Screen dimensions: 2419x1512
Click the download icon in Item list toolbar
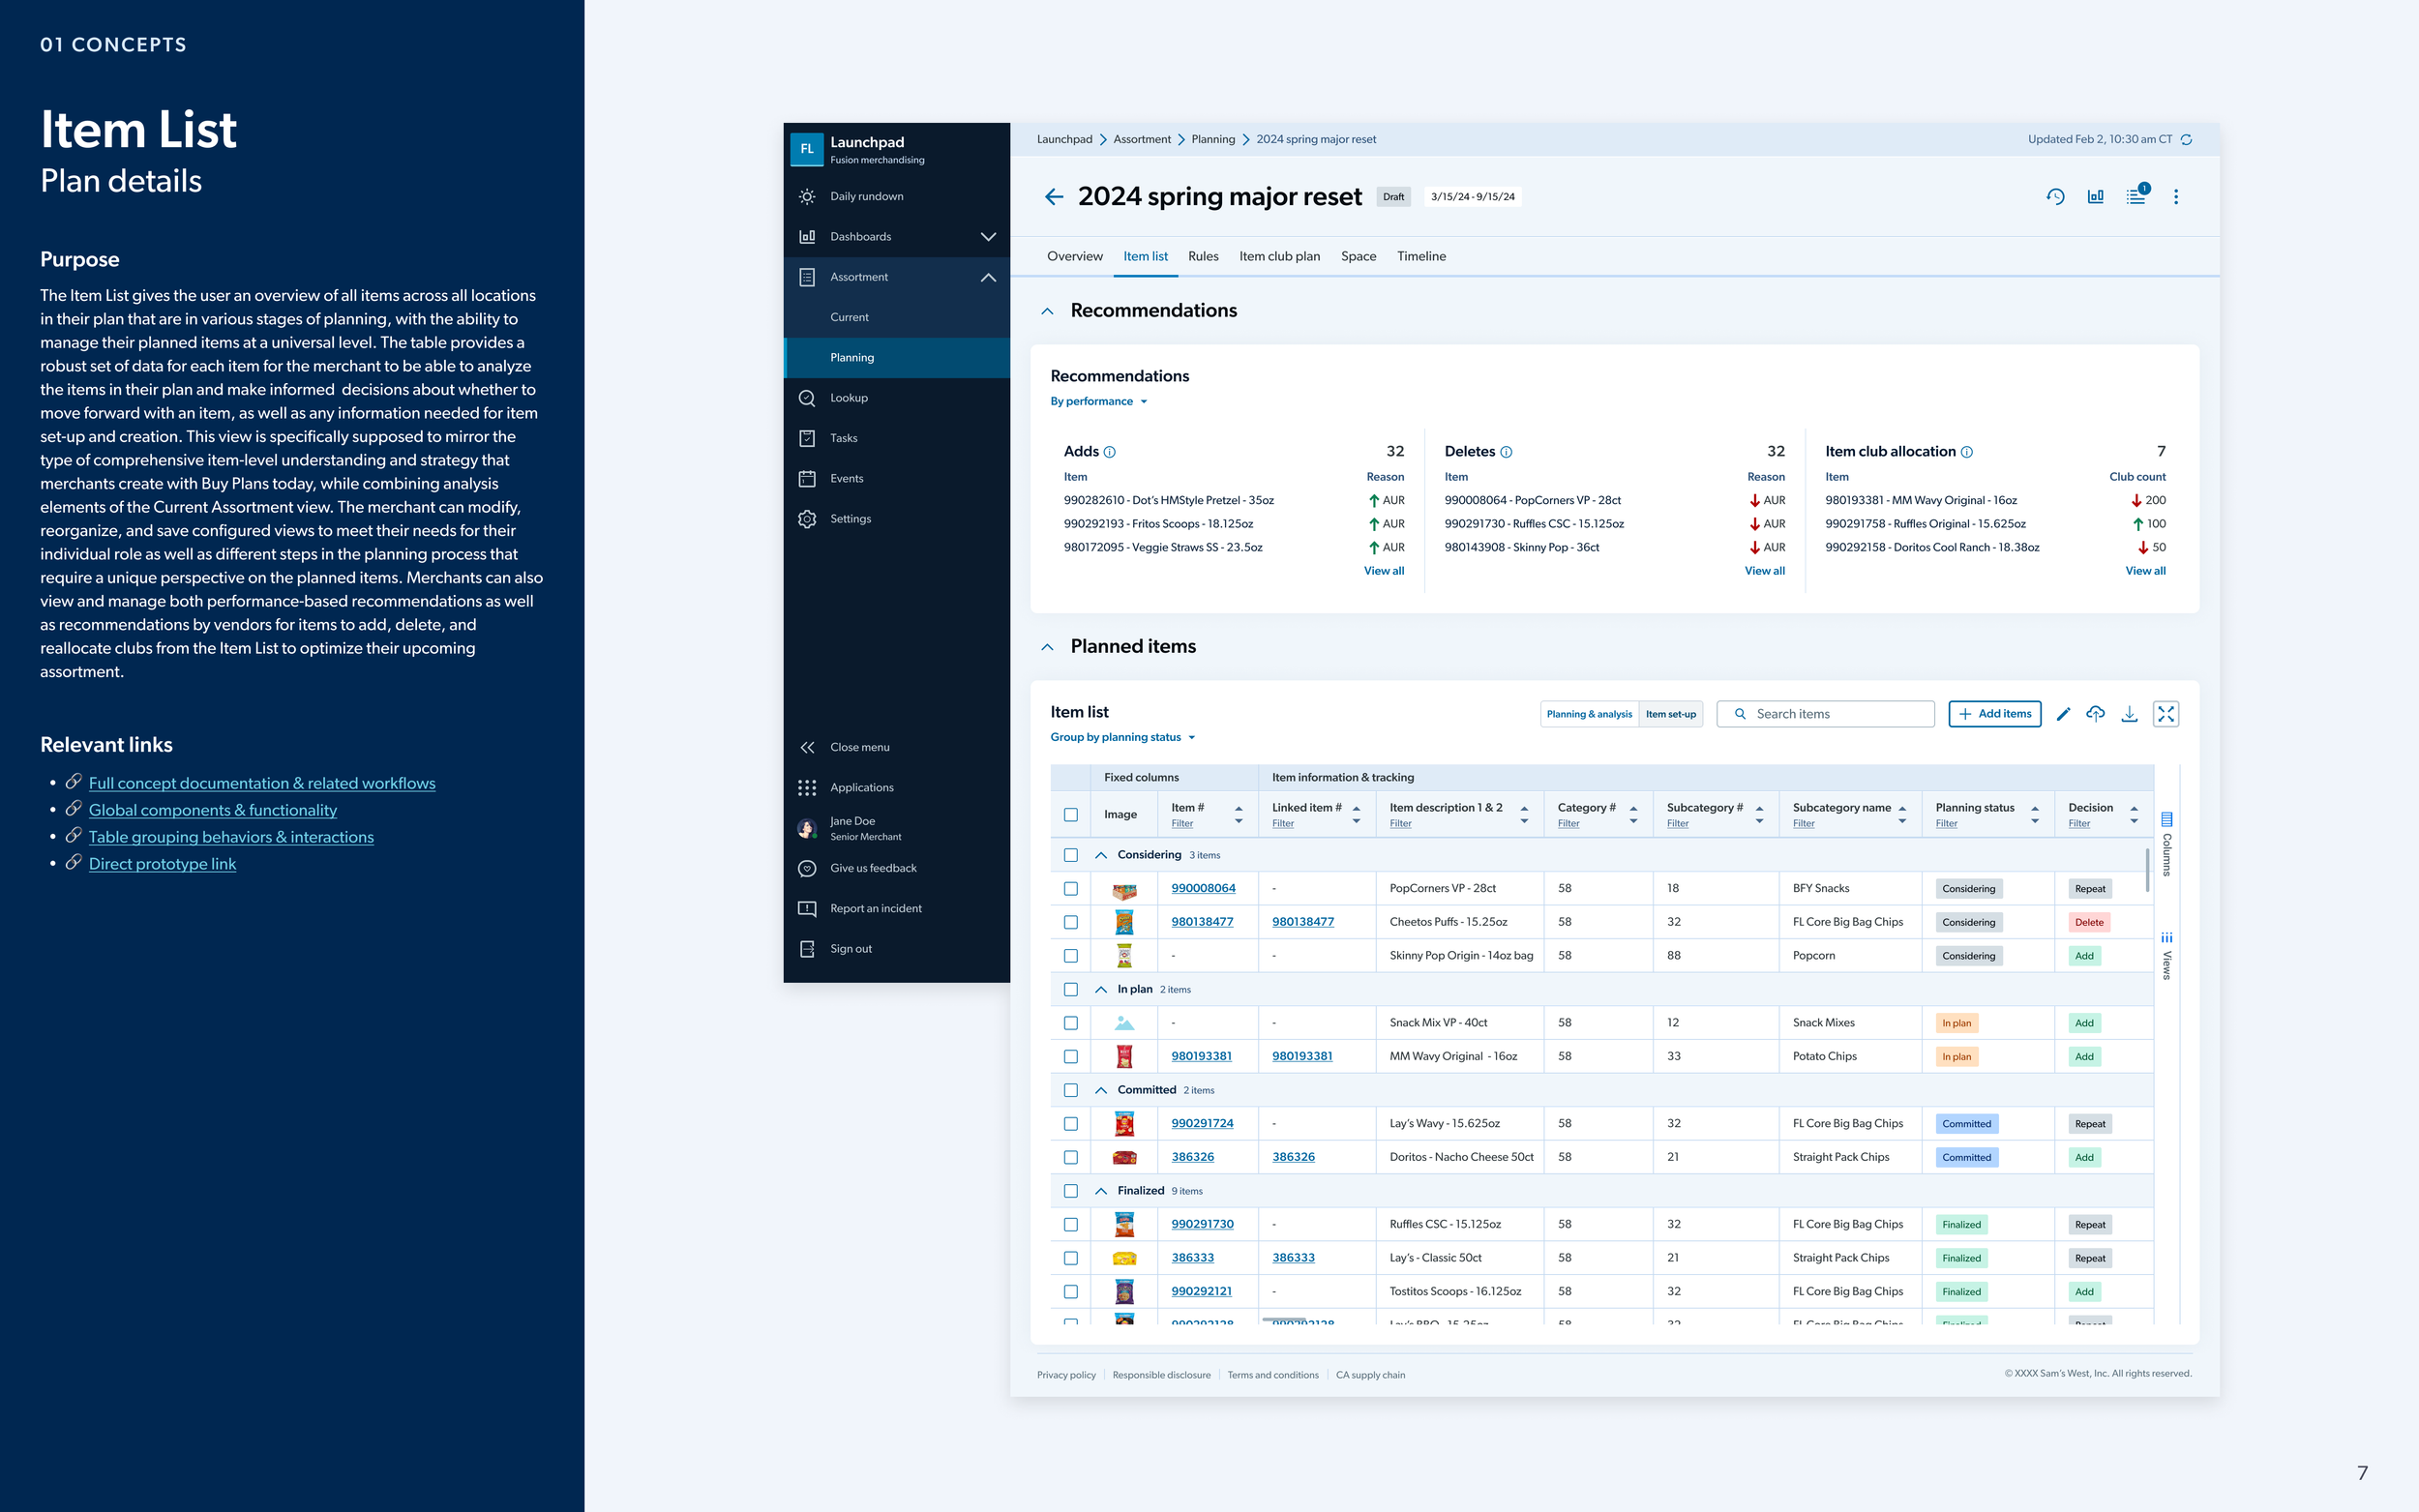click(x=2129, y=714)
